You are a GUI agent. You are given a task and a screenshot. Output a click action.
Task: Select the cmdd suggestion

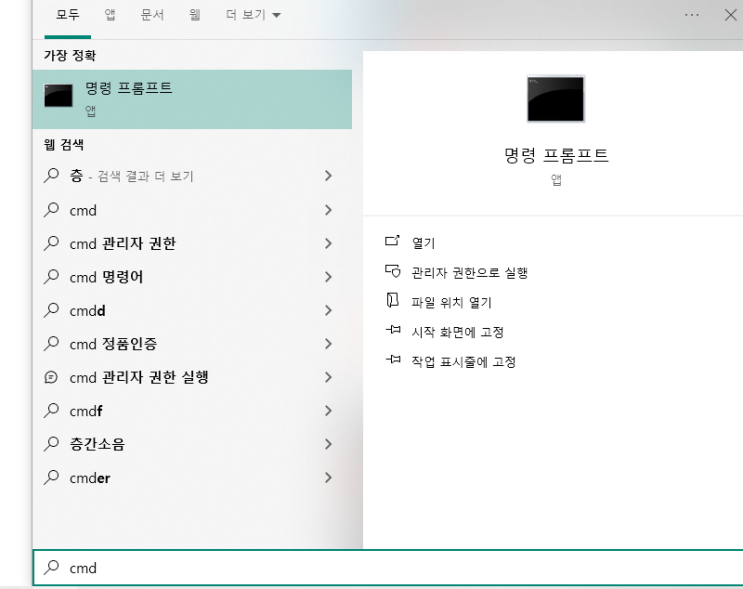[192, 310]
